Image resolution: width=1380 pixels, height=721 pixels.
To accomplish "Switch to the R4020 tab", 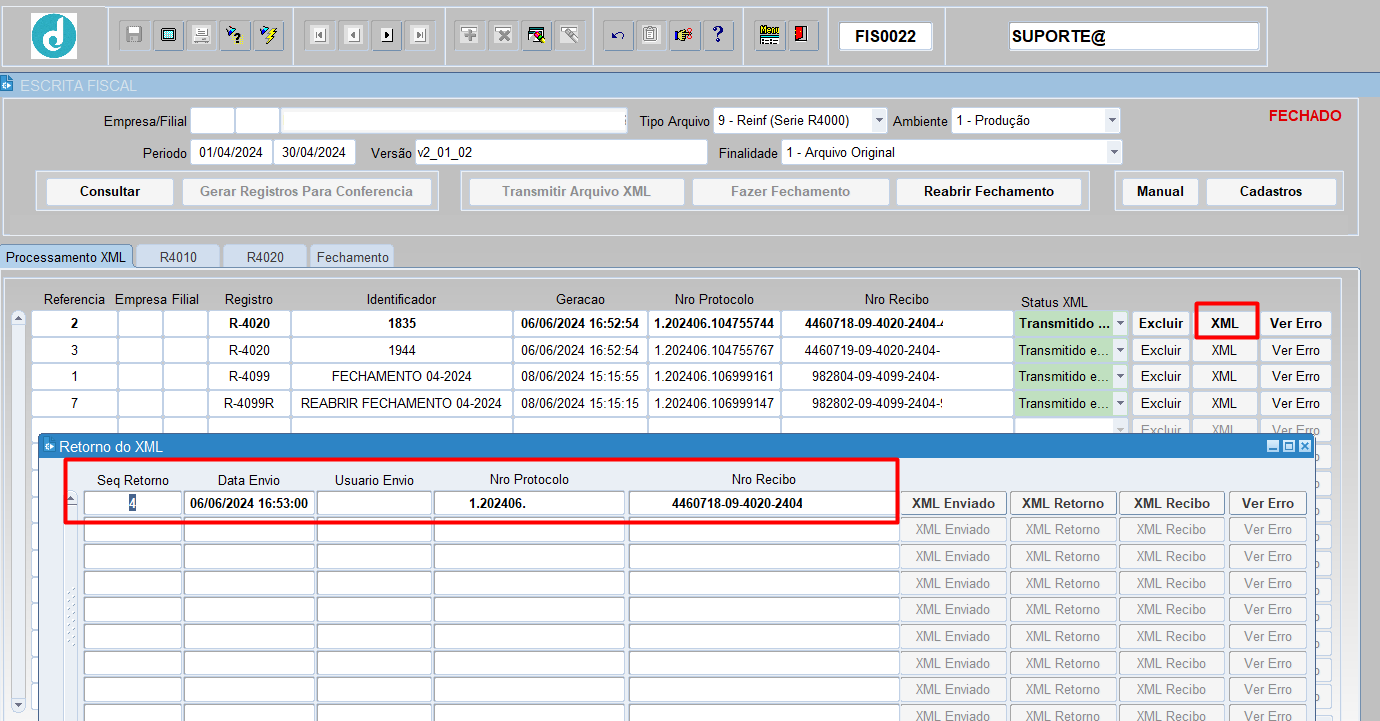I will [x=265, y=257].
